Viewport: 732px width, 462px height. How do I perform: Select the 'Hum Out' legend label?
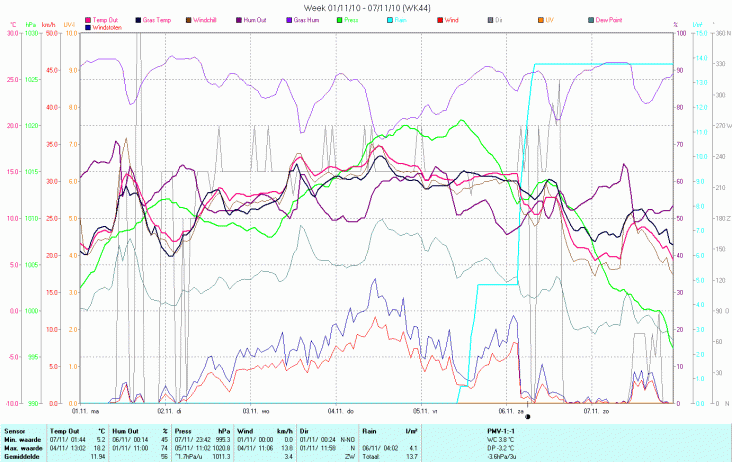point(255,20)
